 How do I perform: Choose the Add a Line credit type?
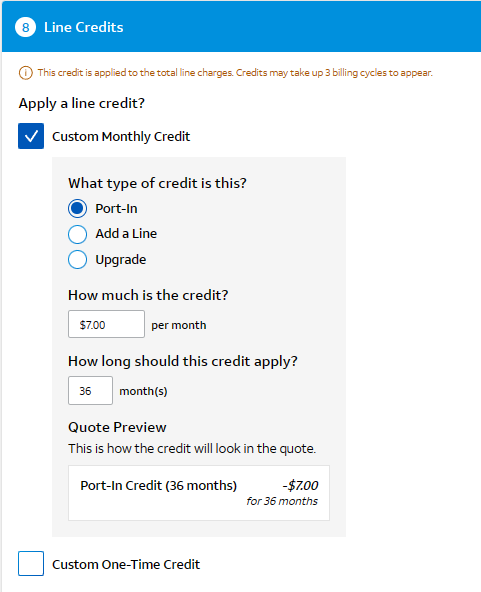pos(77,234)
